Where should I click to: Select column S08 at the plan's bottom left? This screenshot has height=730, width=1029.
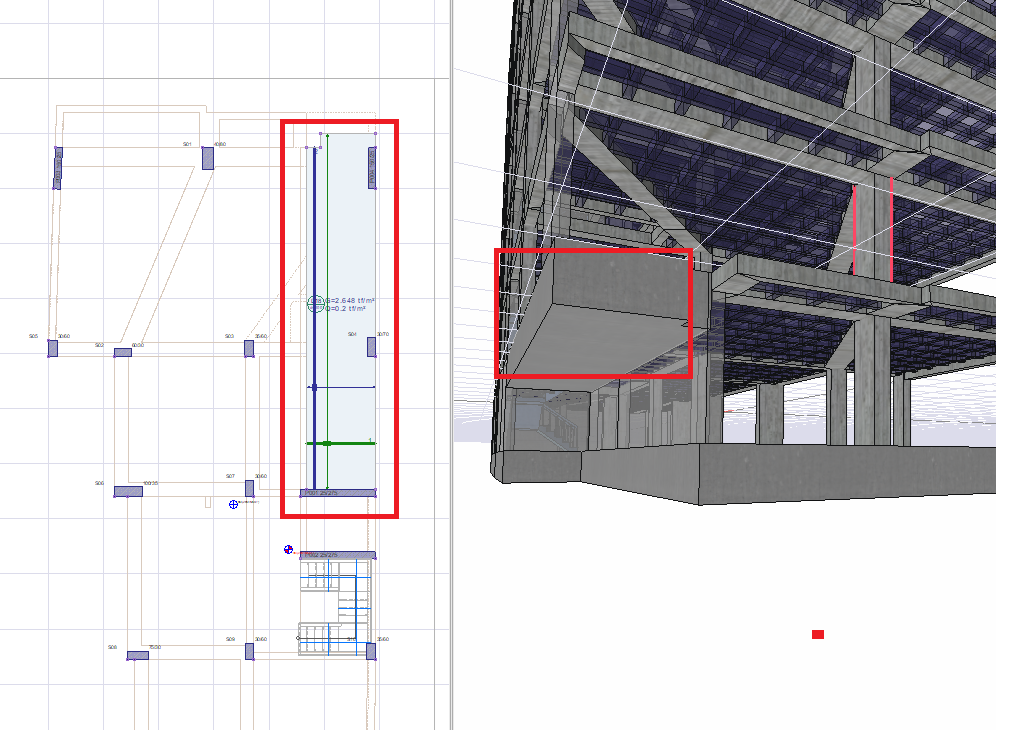click(x=138, y=655)
